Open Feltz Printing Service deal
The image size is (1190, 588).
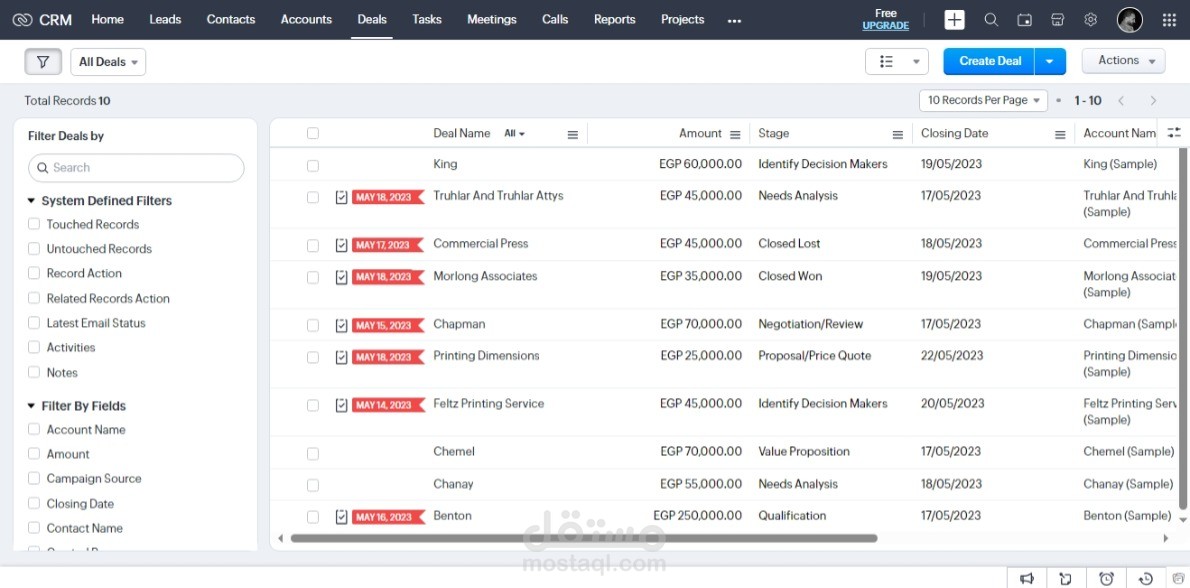489,404
